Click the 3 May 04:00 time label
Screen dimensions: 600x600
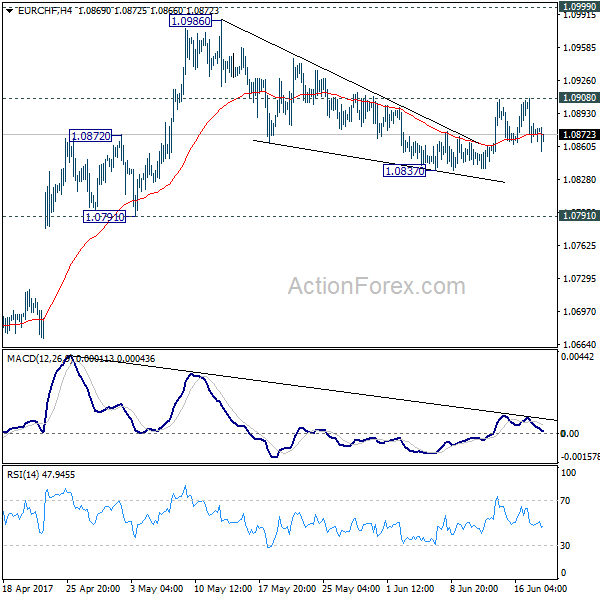click(156, 588)
